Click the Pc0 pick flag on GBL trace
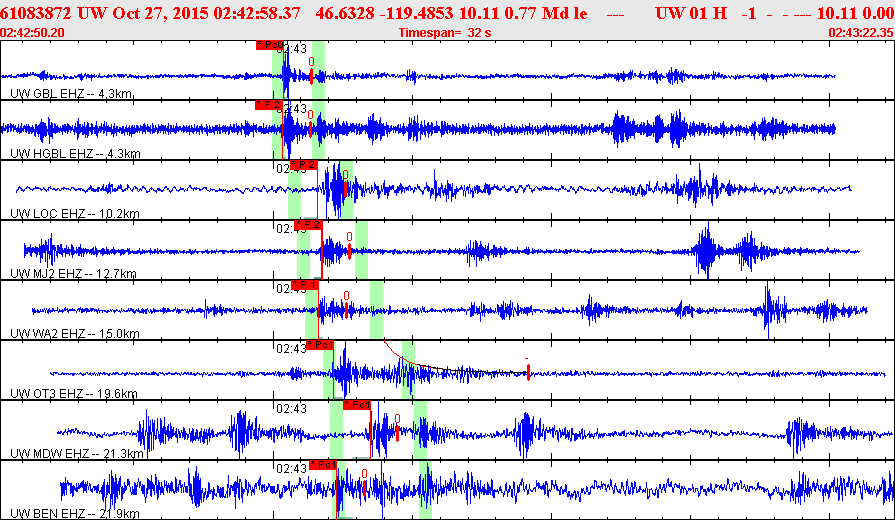 pyautogui.click(x=269, y=45)
